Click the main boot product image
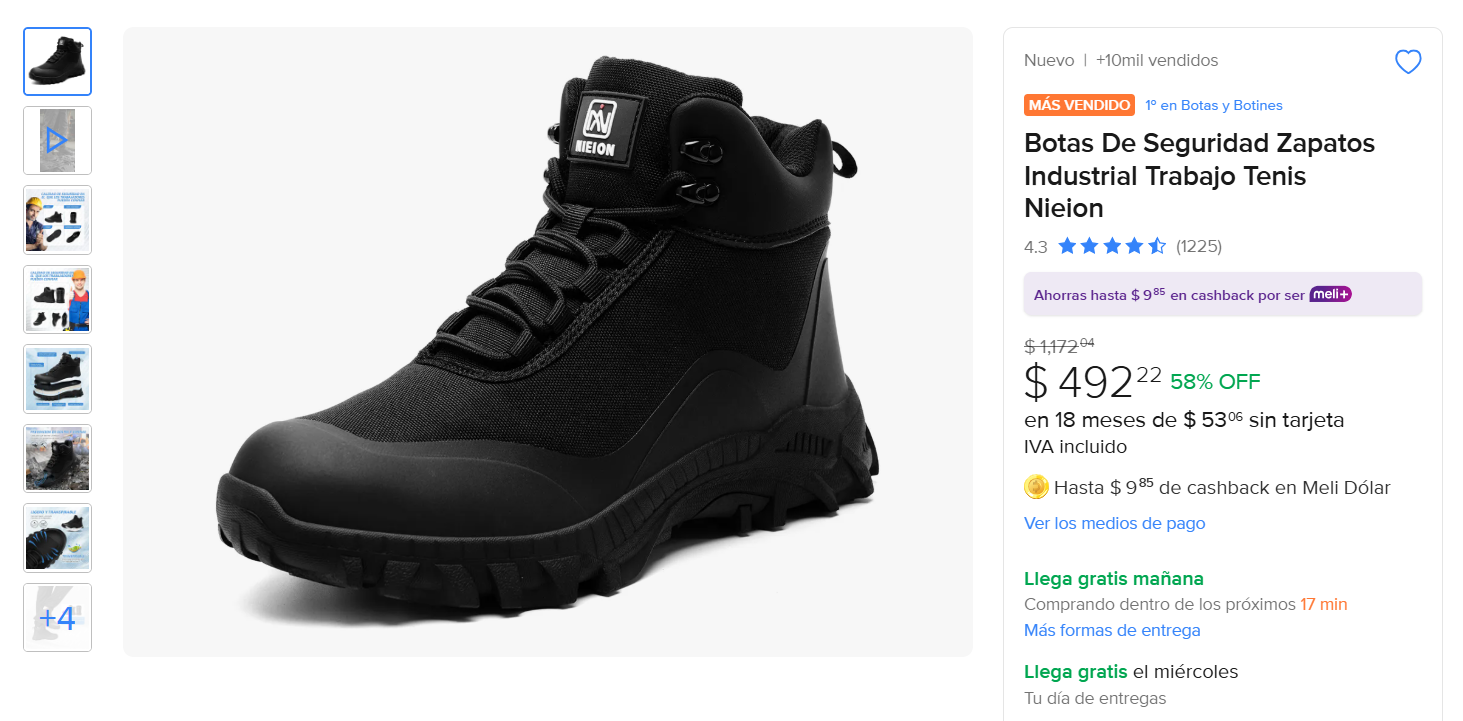Screen dimensions: 1463x721 547,342
